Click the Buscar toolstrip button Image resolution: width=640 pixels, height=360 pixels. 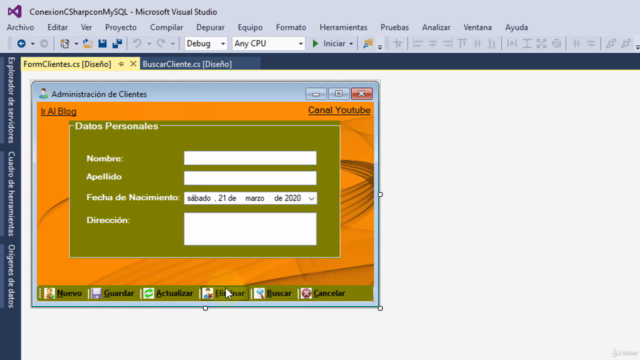click(x=273, y=293)
